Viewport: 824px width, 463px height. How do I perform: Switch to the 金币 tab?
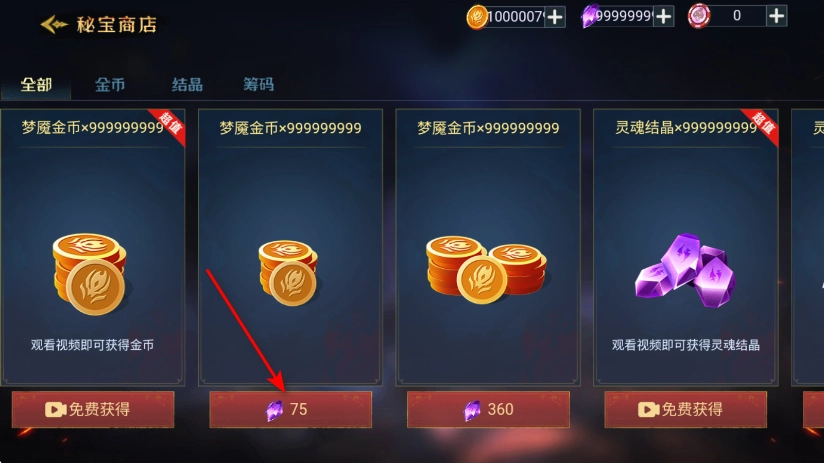tap(110, 85)
